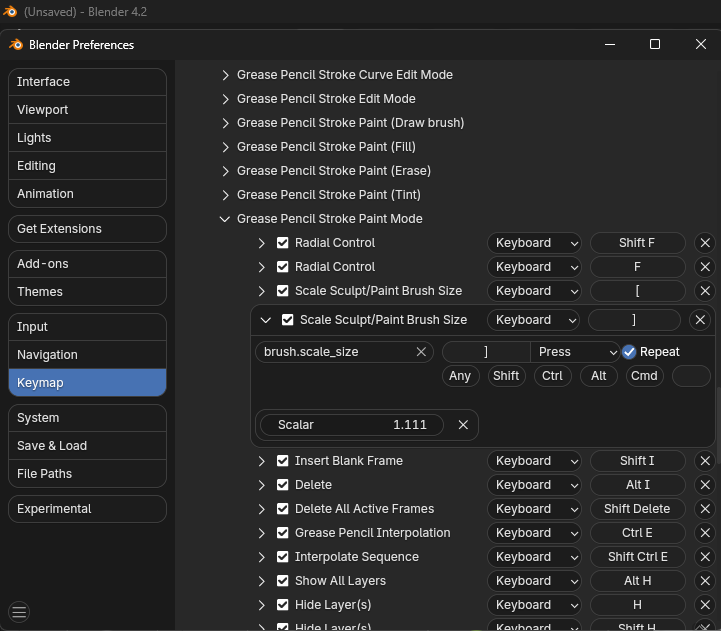Remove the Radial Control Shift F keymap entry
Image resolution: width=721 pixels, height=631 pixels.
(705, 243)
